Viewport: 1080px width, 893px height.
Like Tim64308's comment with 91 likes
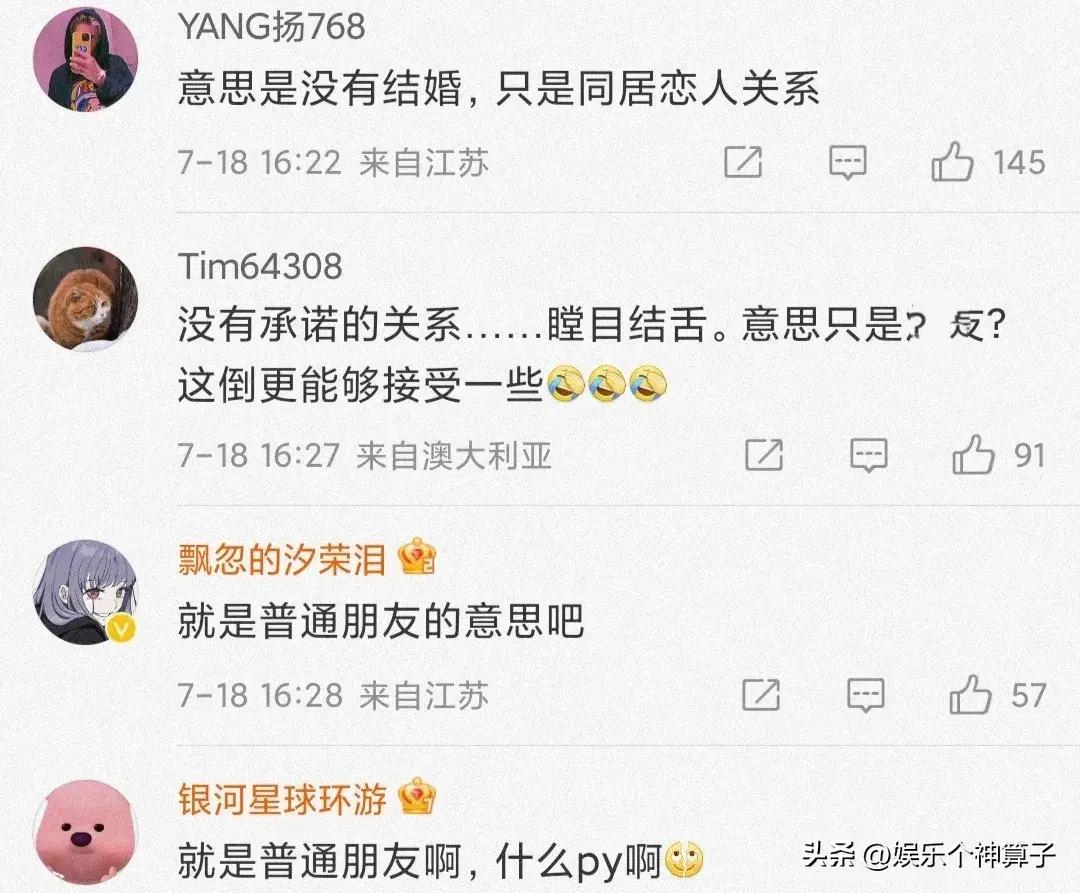click(x=973, y=454)
